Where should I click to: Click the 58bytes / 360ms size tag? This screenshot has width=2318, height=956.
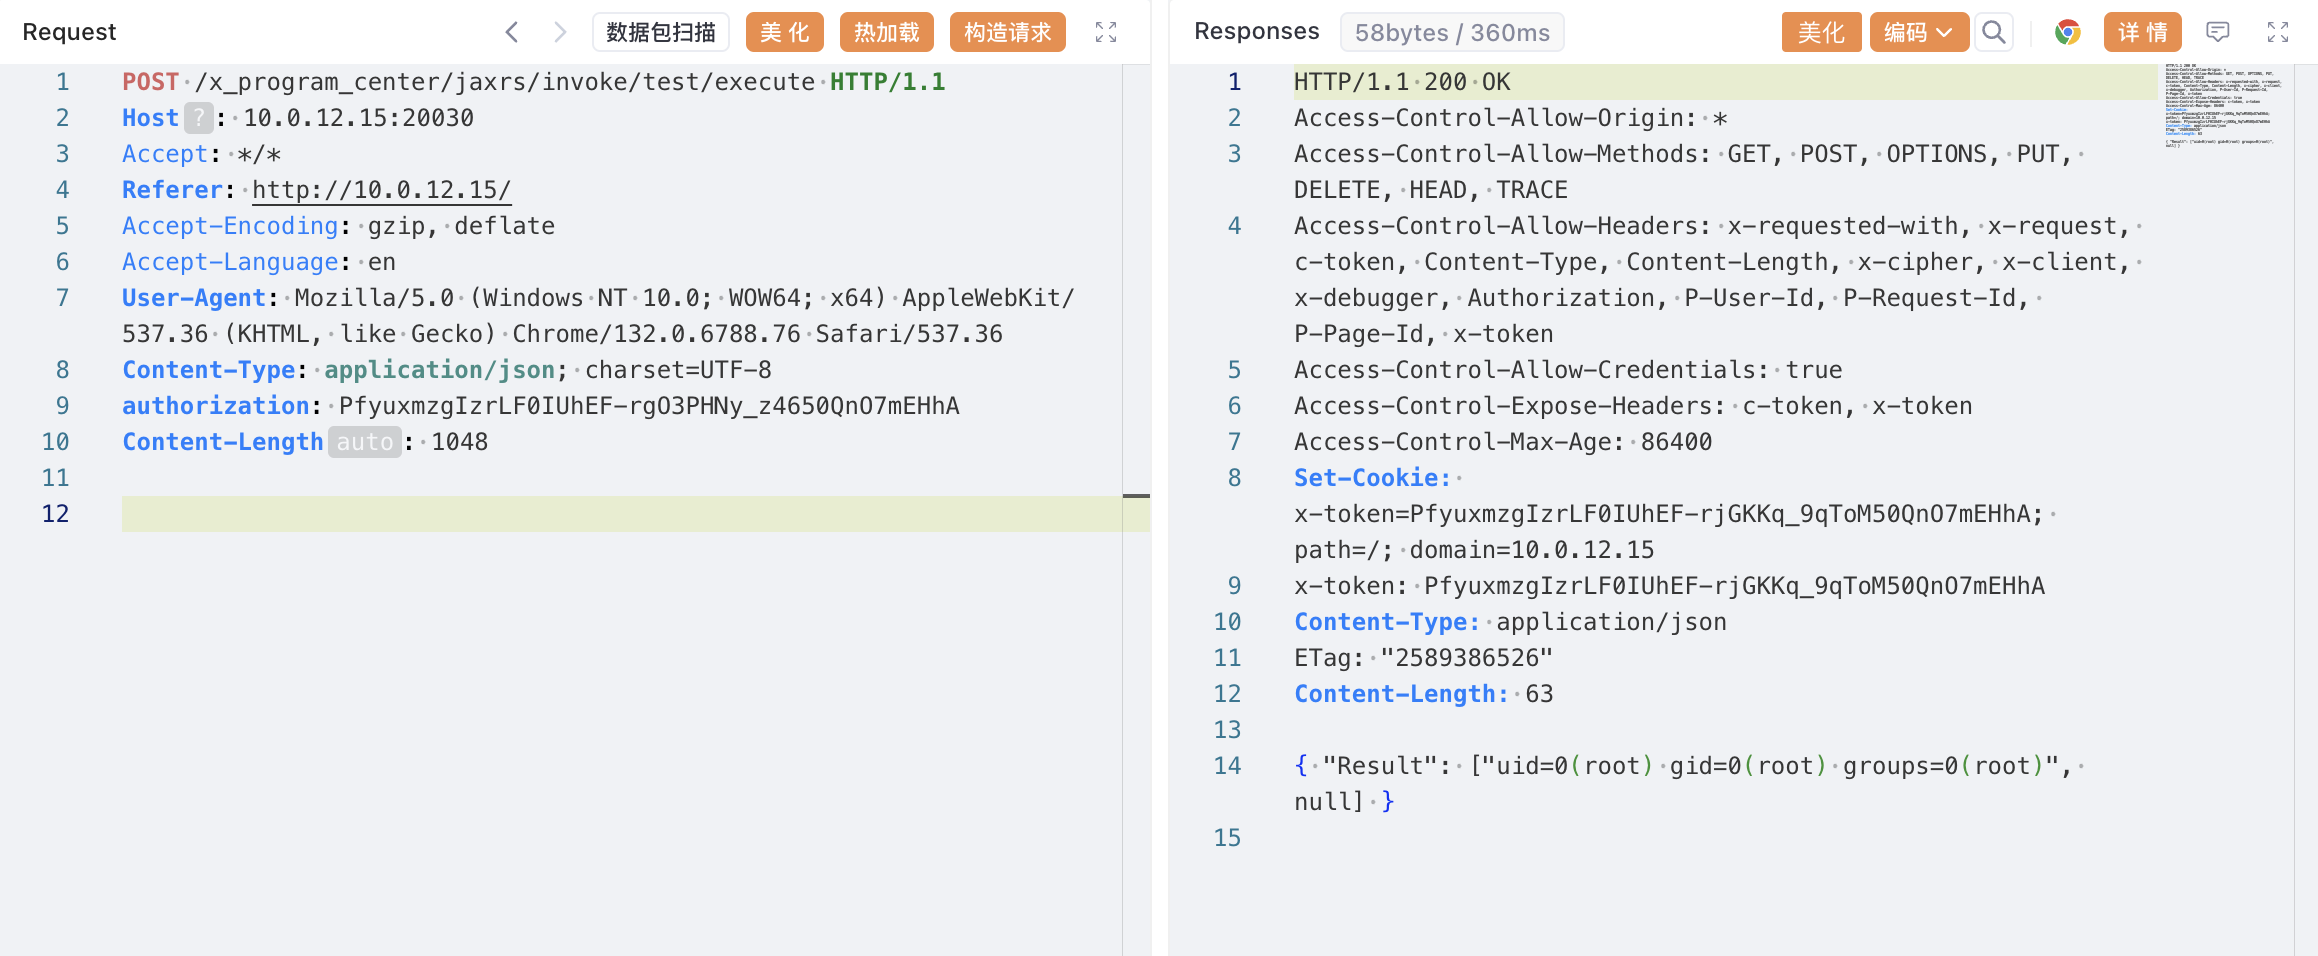1451,32
